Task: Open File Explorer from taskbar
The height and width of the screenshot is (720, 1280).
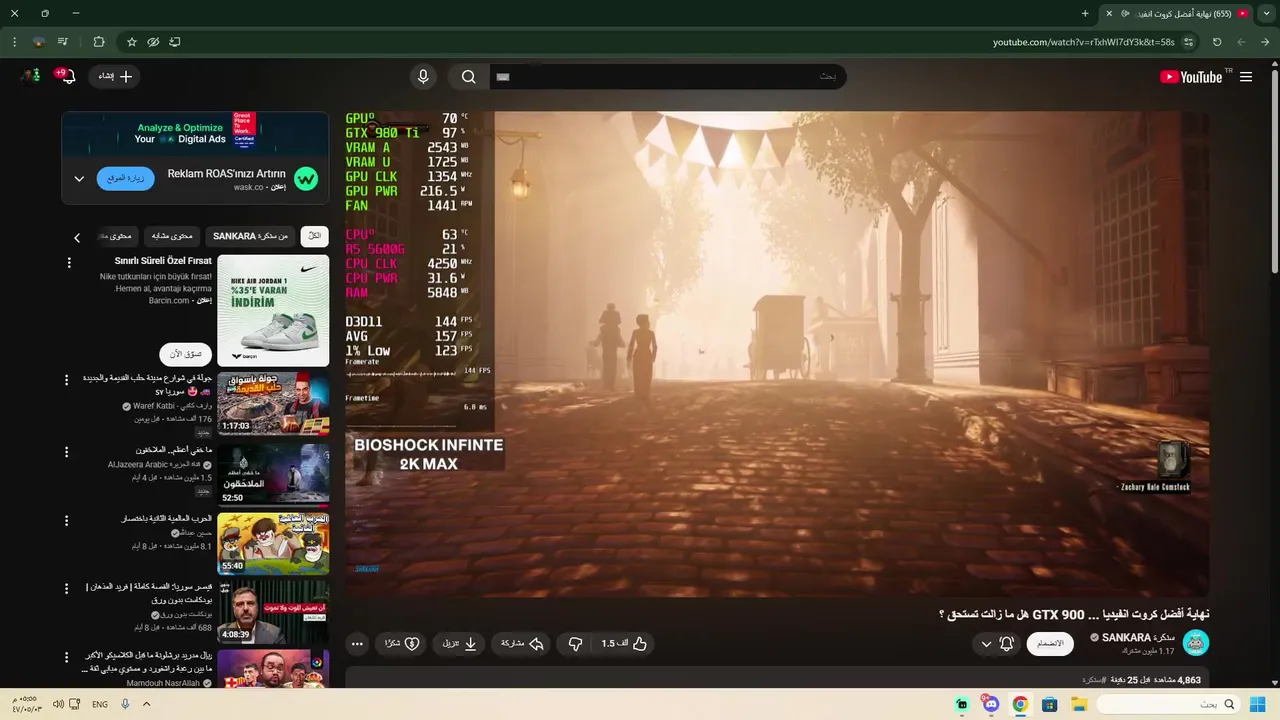Action: pos(1079,704)
